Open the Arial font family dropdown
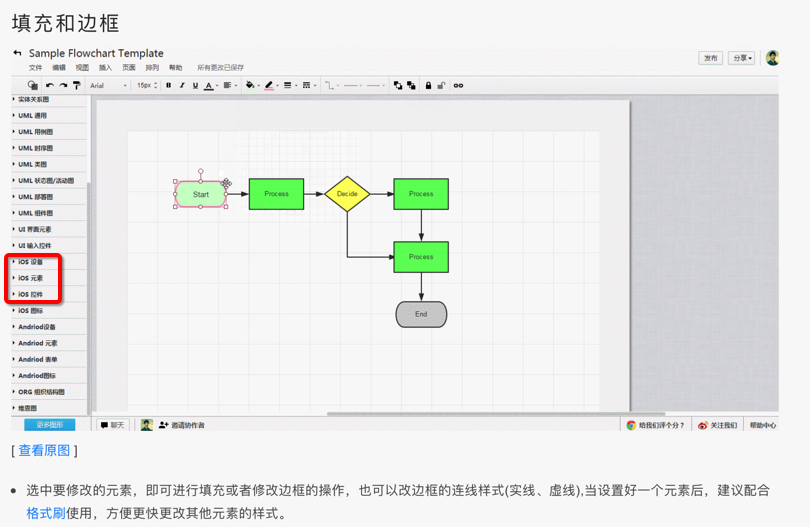The width and height of the screenshot is (810, 527). 108,85
